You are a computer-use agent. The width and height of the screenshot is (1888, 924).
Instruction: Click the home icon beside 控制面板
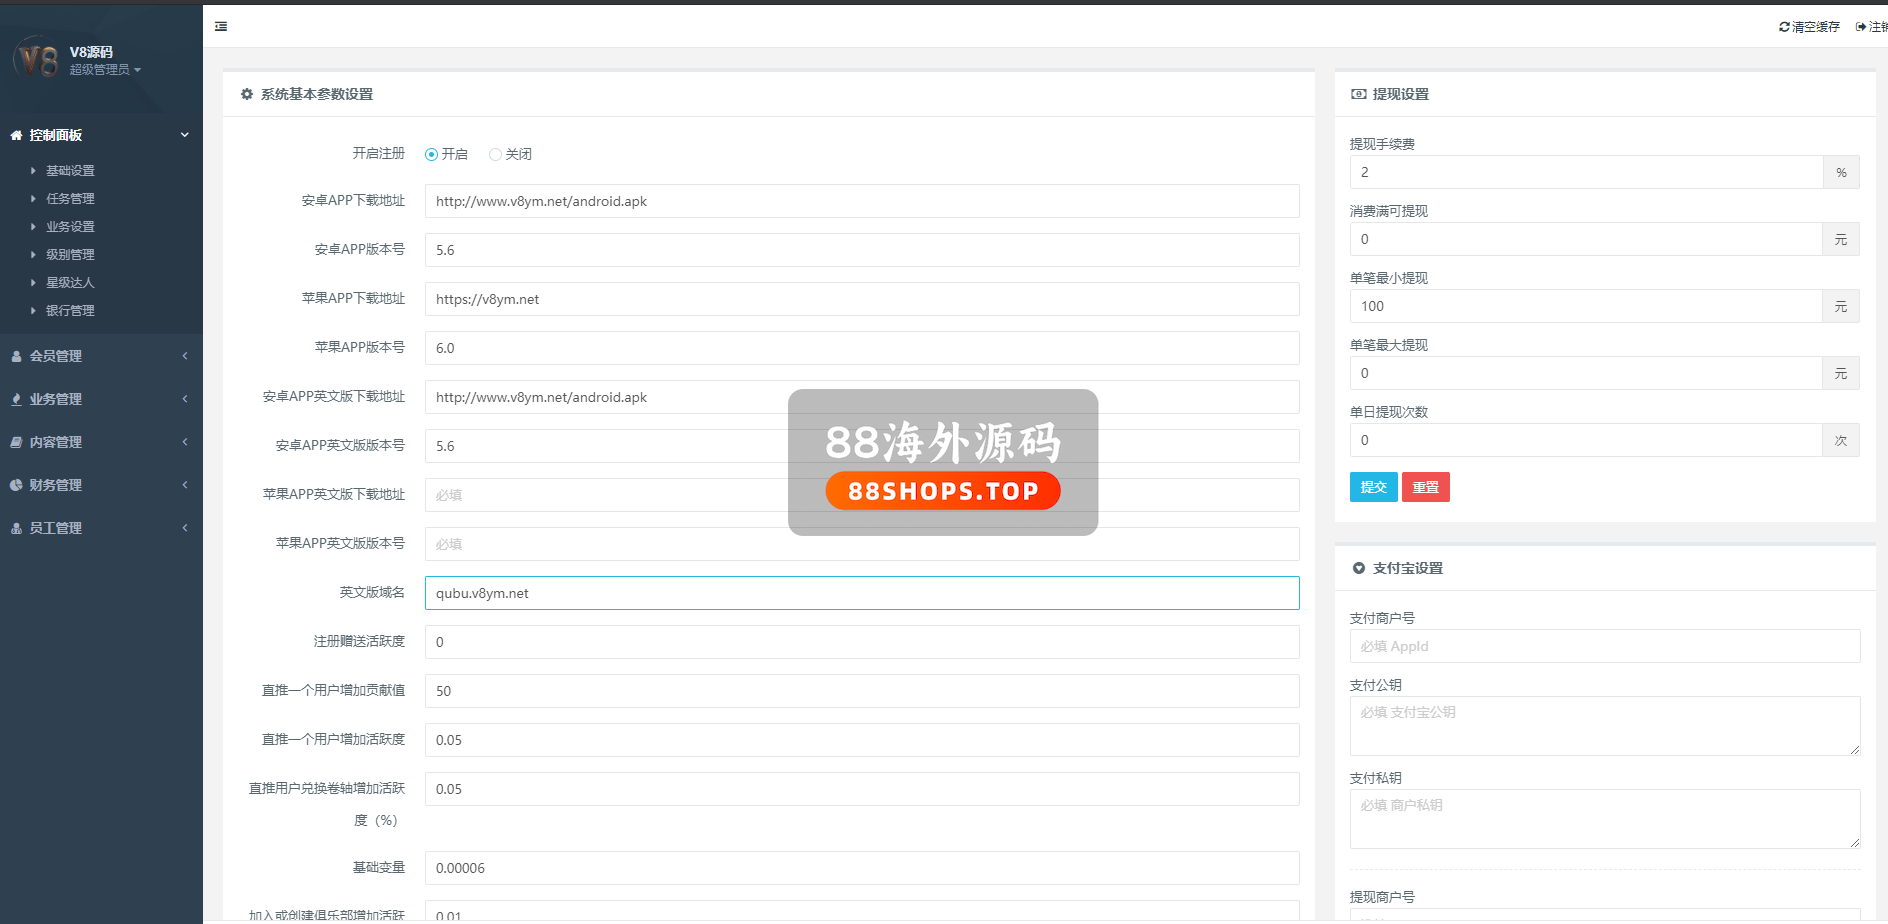click(16, 135)
